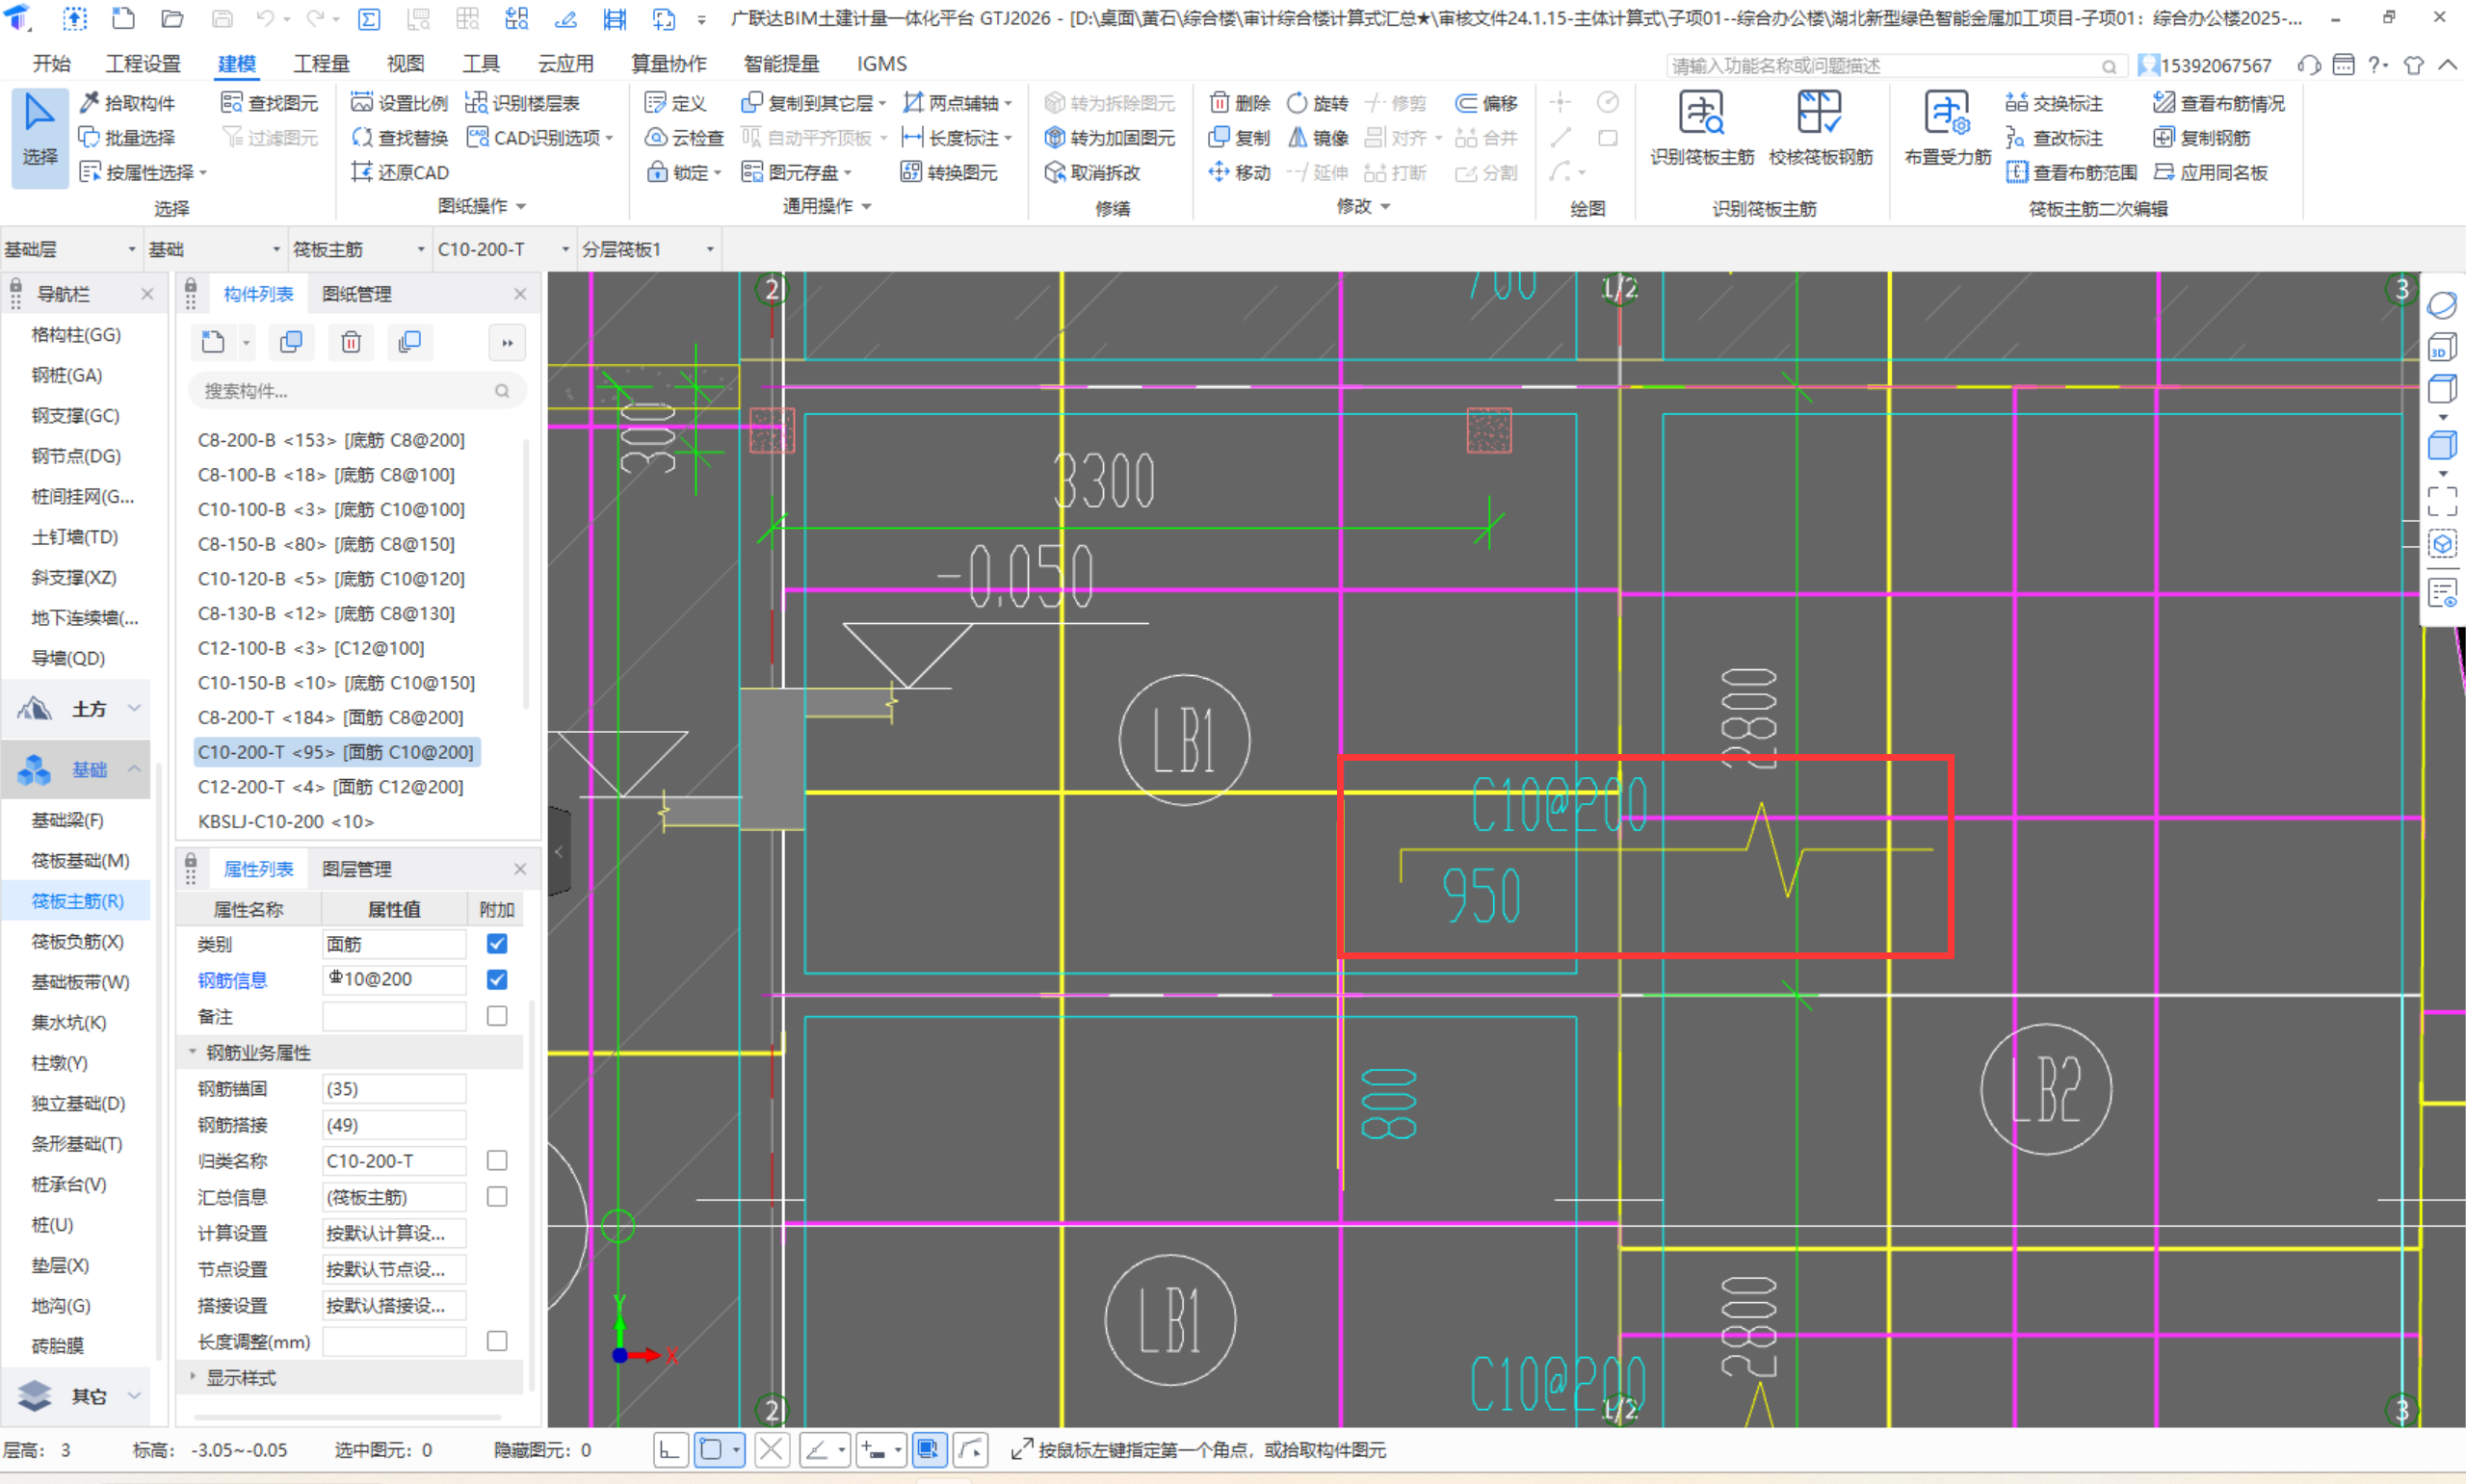2466x1484 pixels.
Task: Switch to 图层管理 tab
Action: click(357, 869)
